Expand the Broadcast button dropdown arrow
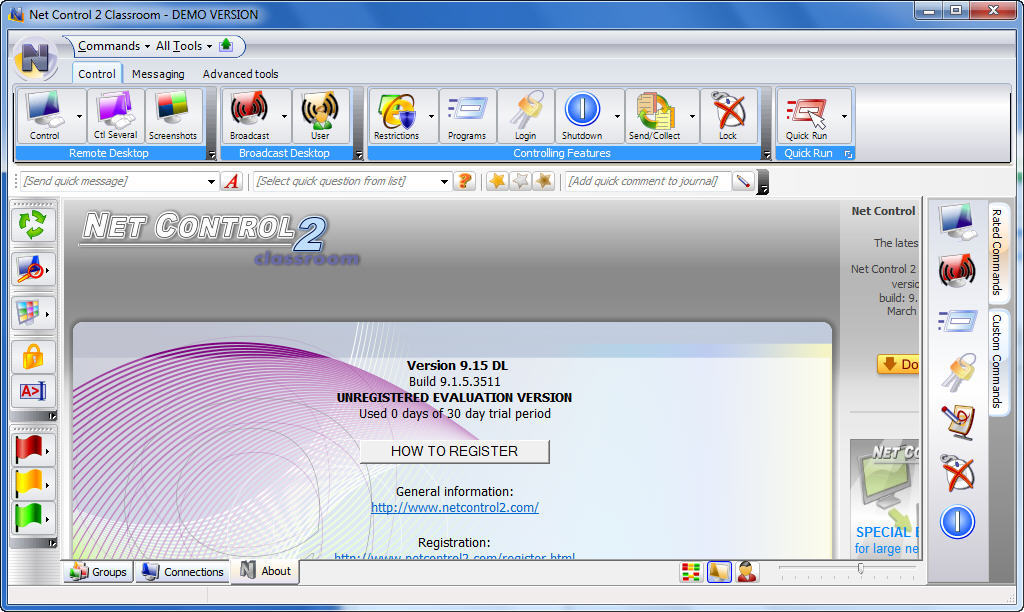 pyautogui.click(x=284, y=116)
